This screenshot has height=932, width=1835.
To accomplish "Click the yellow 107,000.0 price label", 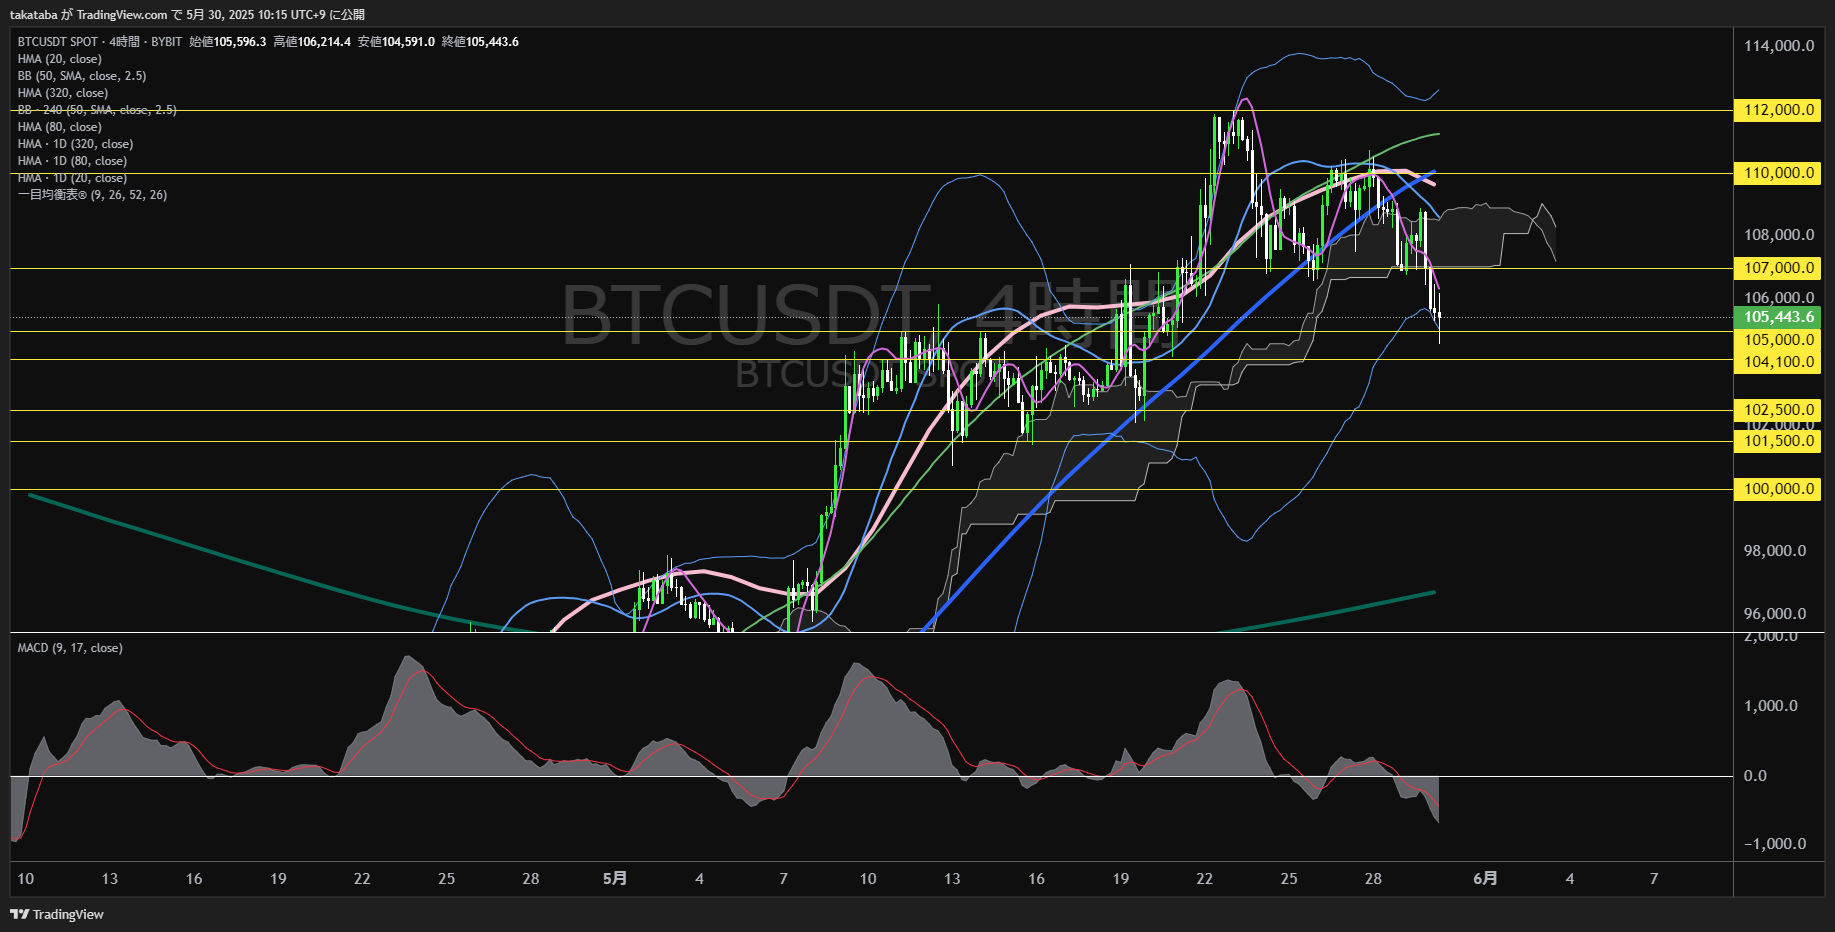I will point(1777,268).
